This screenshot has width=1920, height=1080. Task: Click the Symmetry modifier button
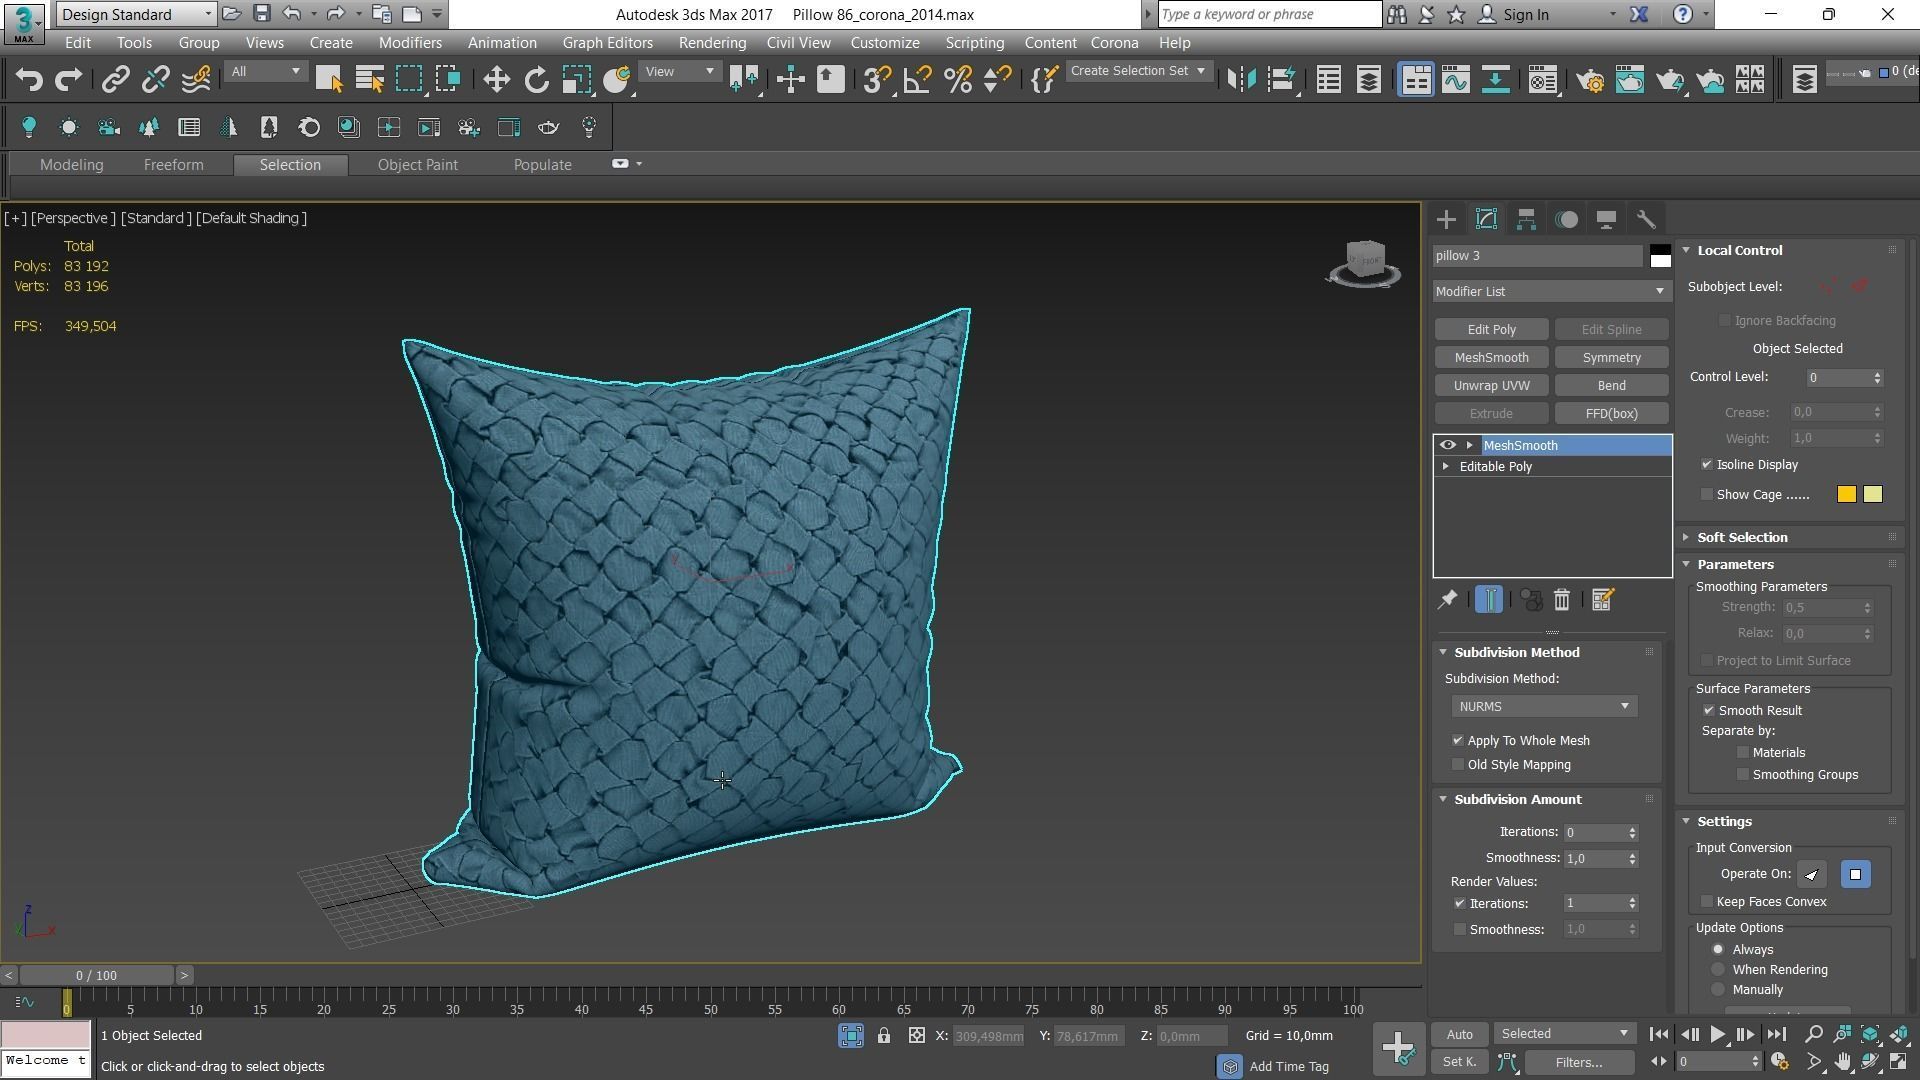point(1611,358)
